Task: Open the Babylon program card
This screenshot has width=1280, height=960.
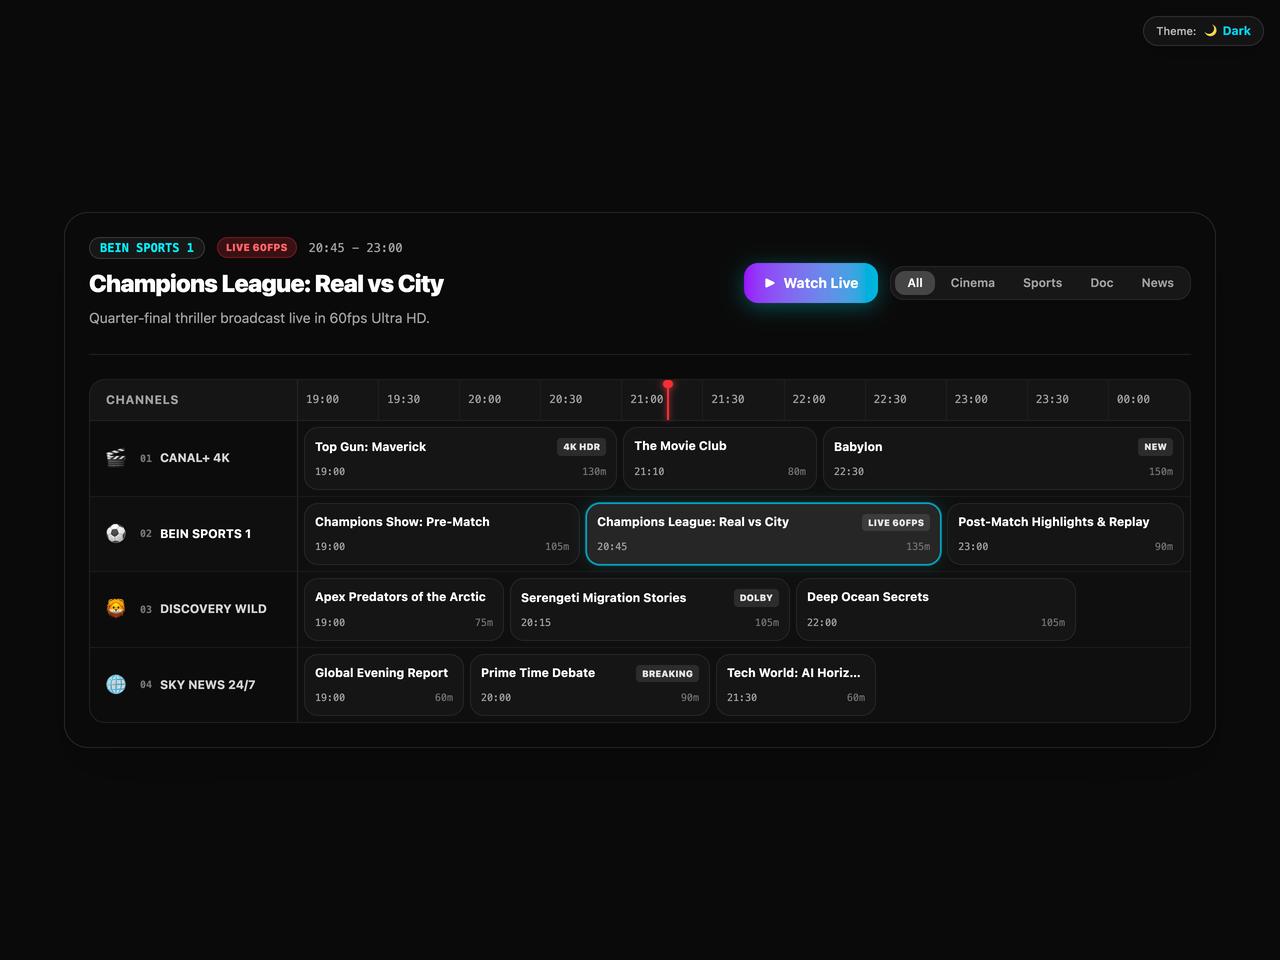Action: 1003,458
